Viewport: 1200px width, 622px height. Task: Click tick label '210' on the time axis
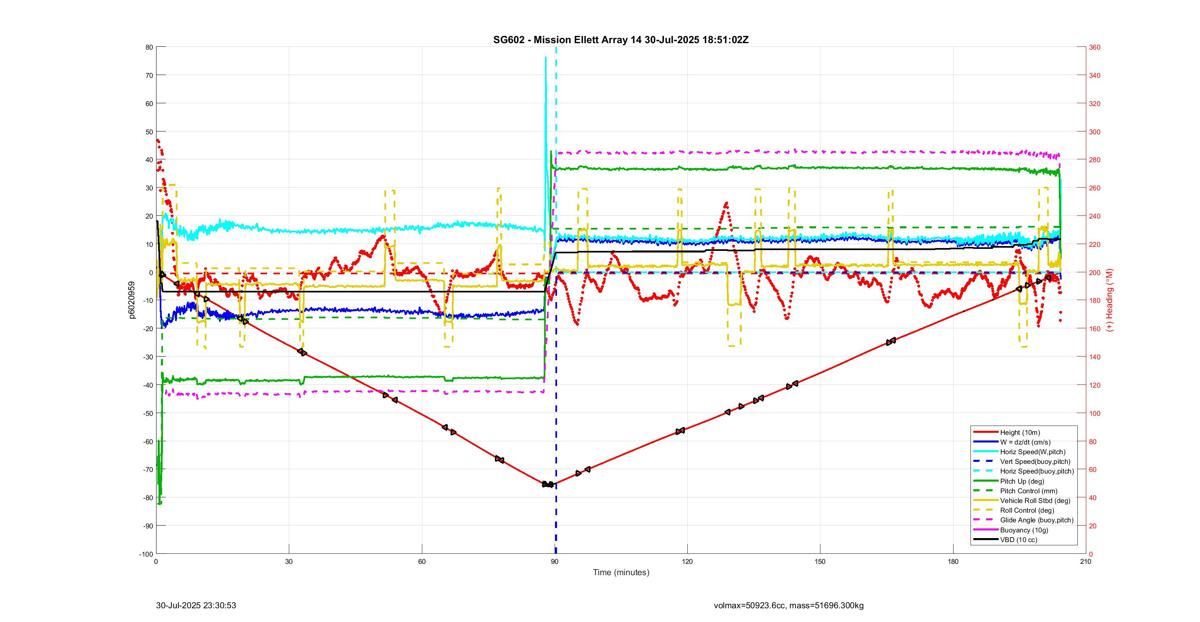pyautogui.click(x=1085, y=562)
